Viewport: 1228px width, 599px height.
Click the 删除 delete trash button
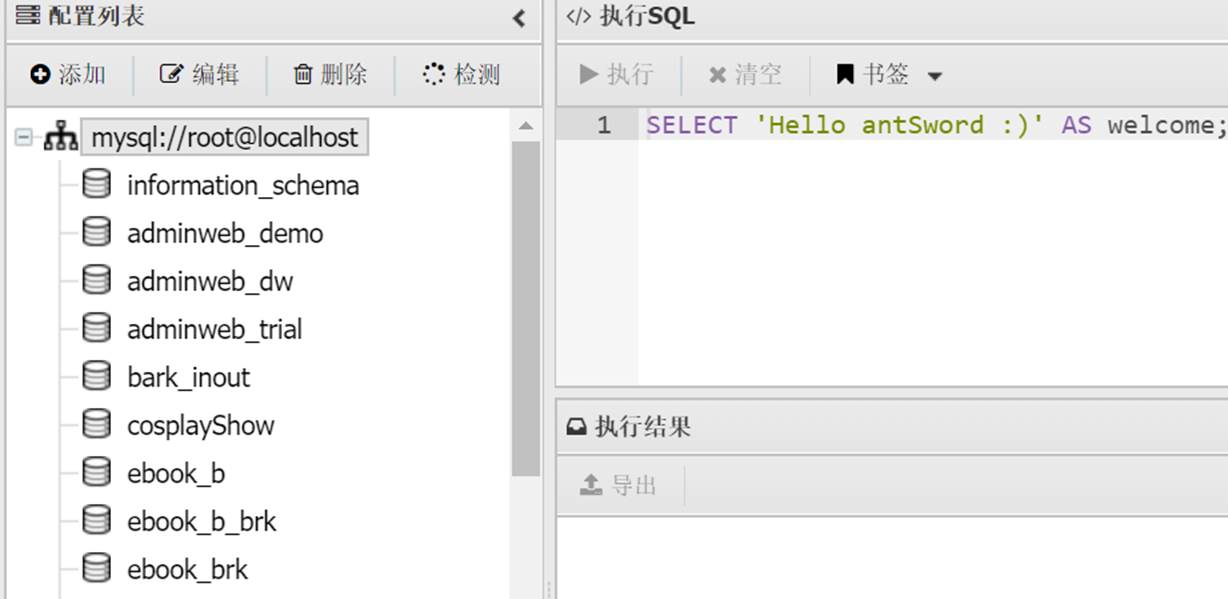click(x=330, y=74)
